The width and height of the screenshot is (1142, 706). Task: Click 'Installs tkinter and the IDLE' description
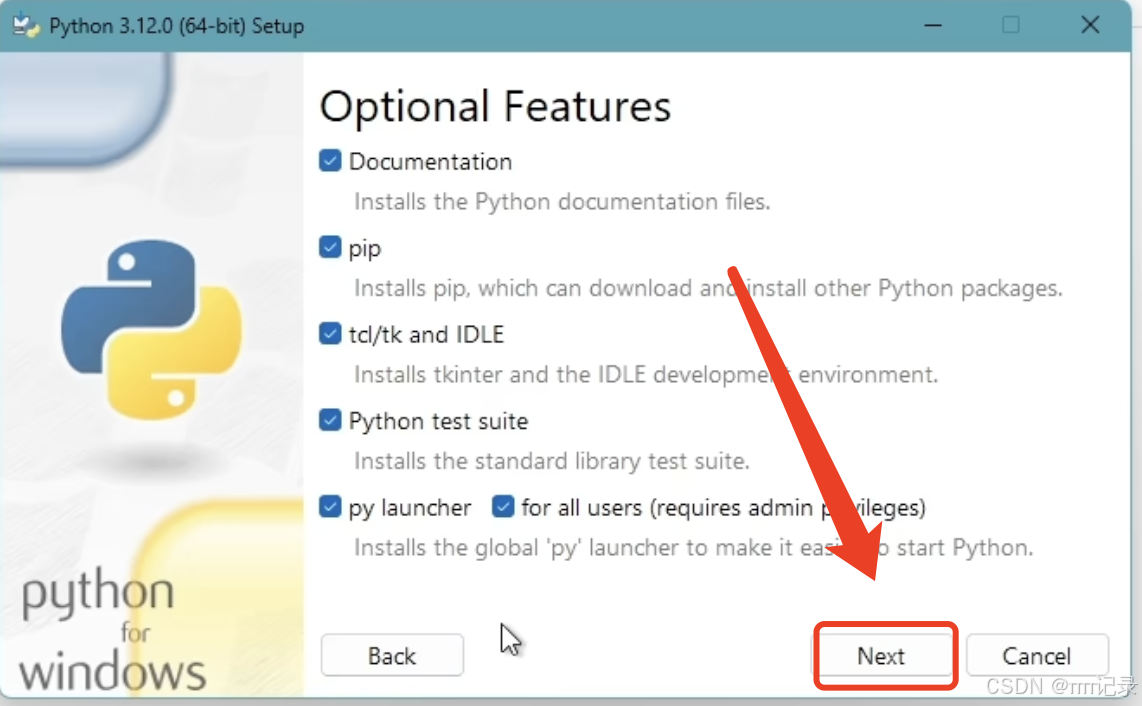tap(646, 374)
